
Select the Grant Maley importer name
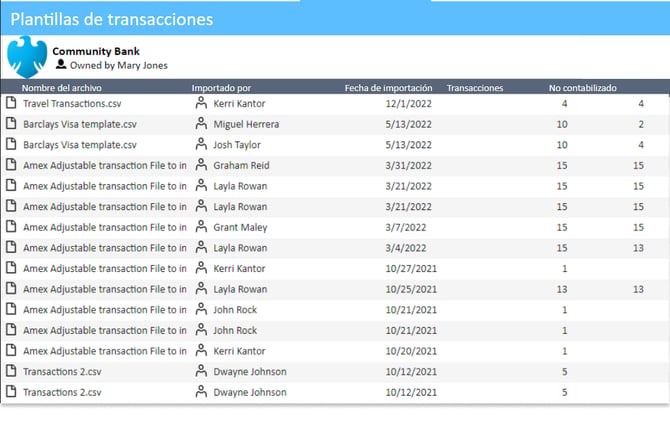pyautogui.click(x=240, y=227)
